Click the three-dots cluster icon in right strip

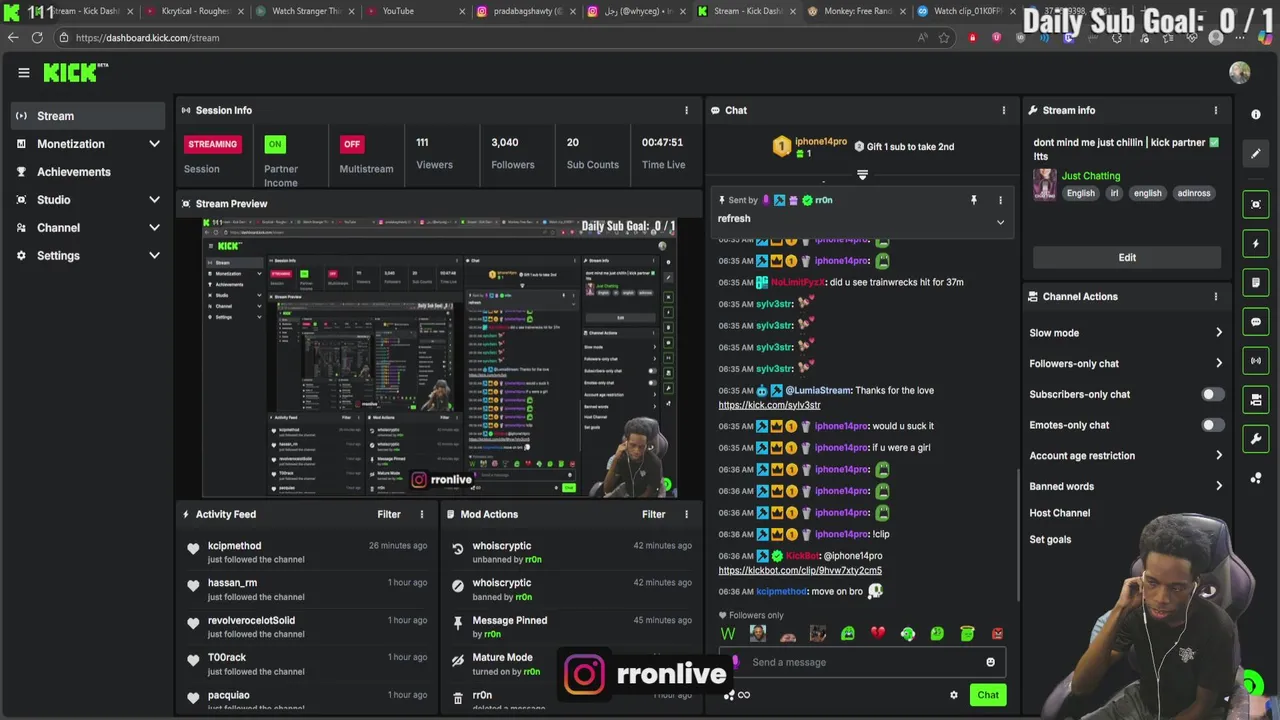[1256, 478]
